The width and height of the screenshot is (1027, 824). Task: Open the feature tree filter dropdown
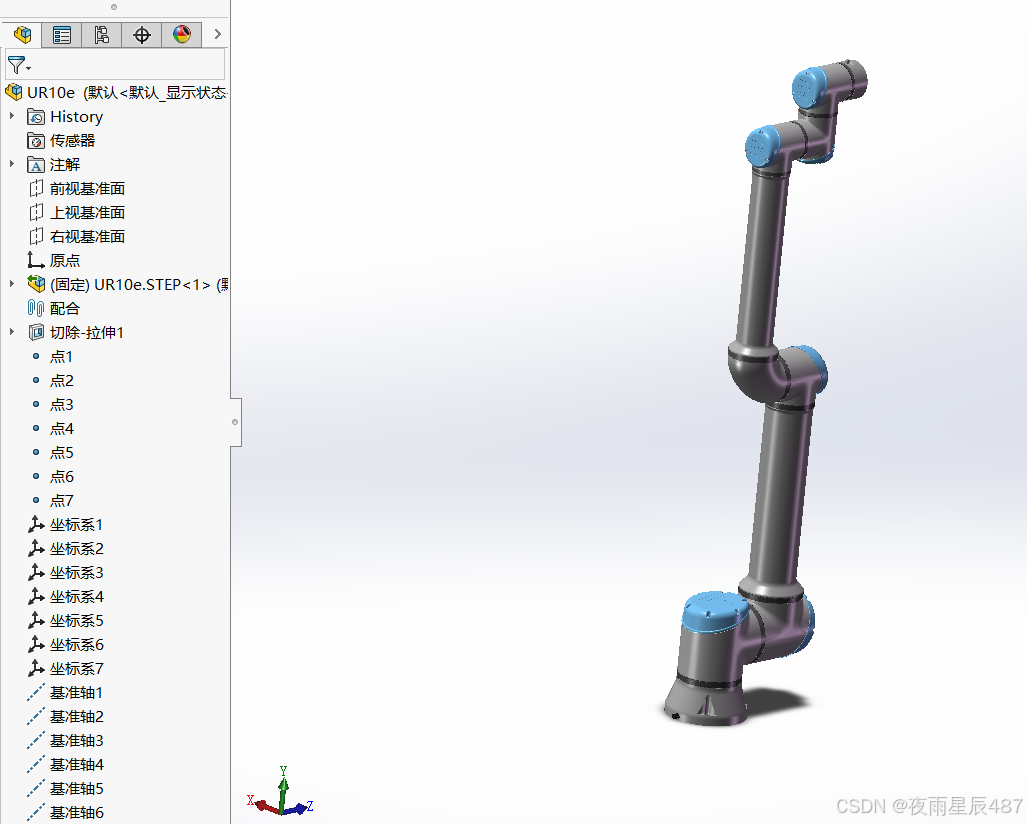pos(19,65)
